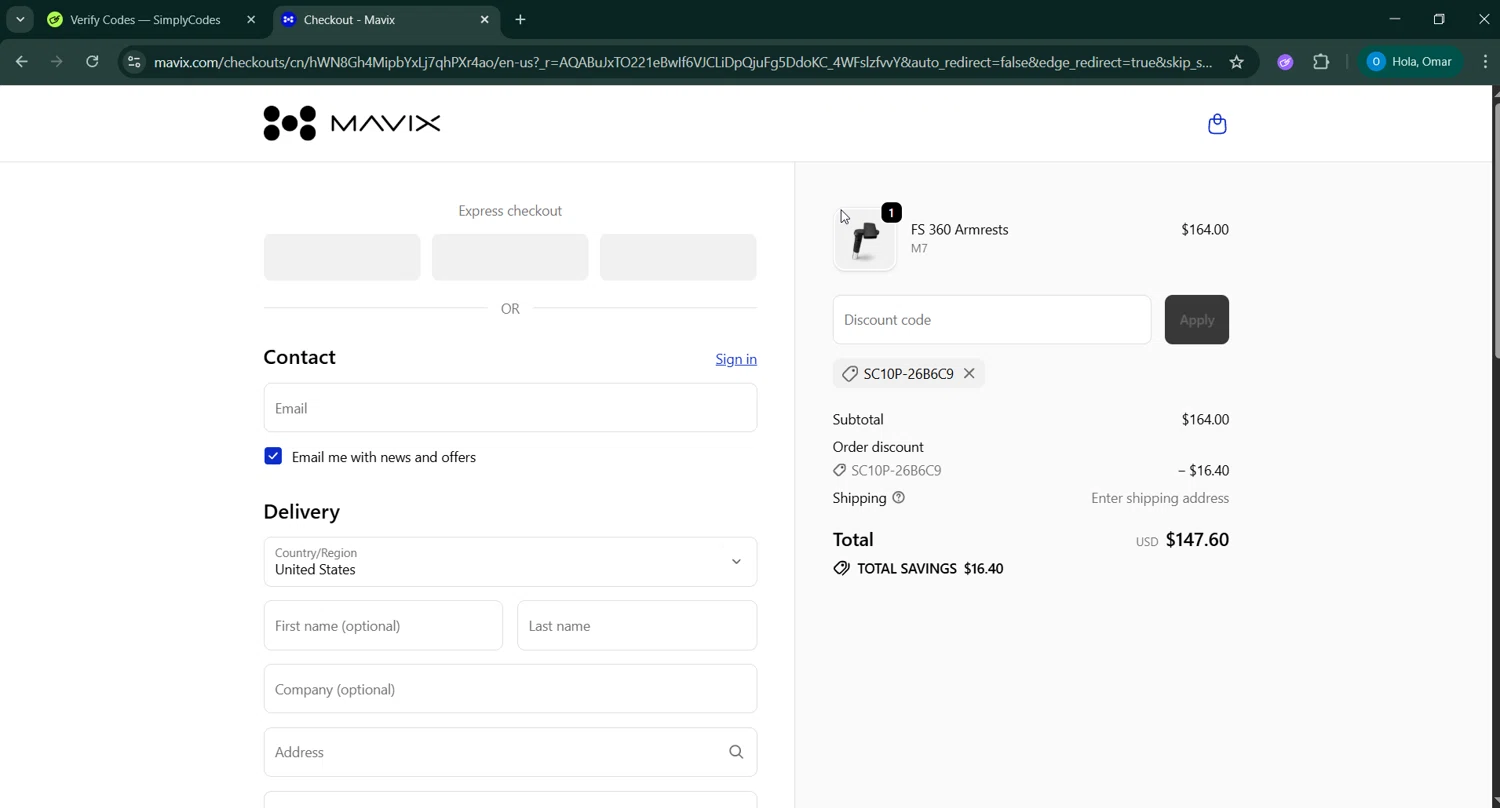Screen dimensions: 1500x808
Task: Switch to the Checkout Mavix tab
Action: pos(385,19)
